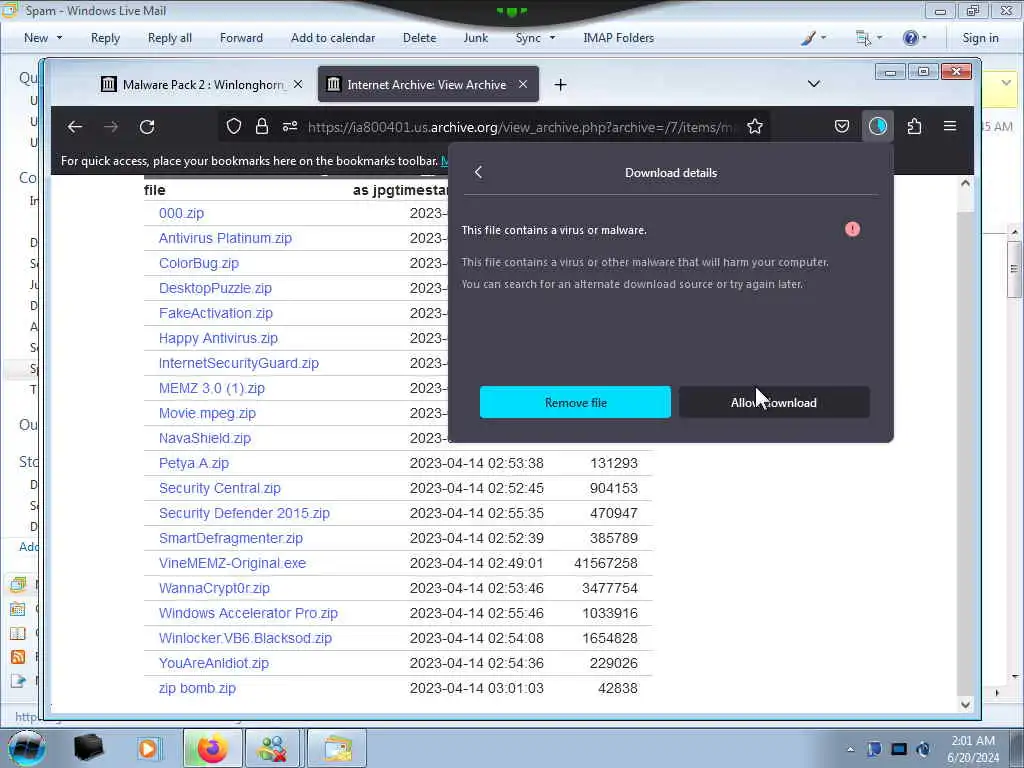Open Happy Antivirus.zip link
Image resolution: width=1024 pixels, height=768 pixels.
218,338
